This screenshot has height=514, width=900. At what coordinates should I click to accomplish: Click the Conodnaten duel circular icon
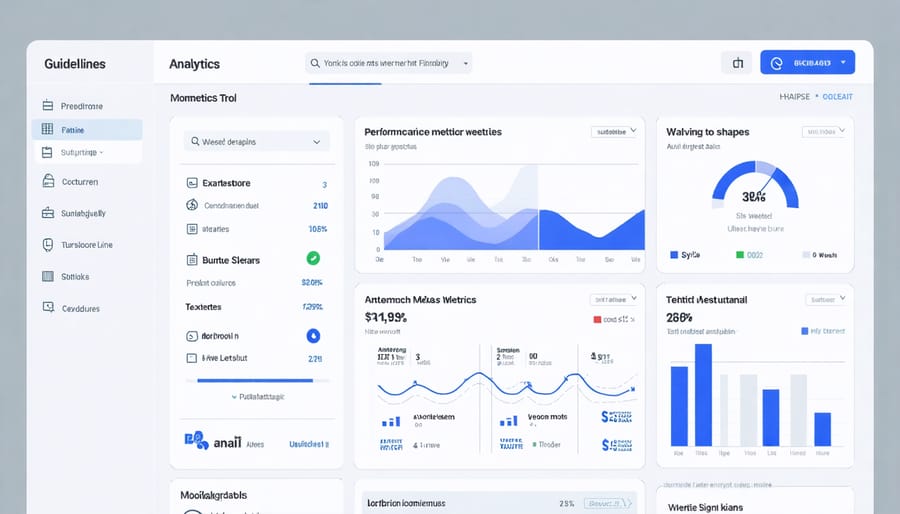(x=192, y=205)
